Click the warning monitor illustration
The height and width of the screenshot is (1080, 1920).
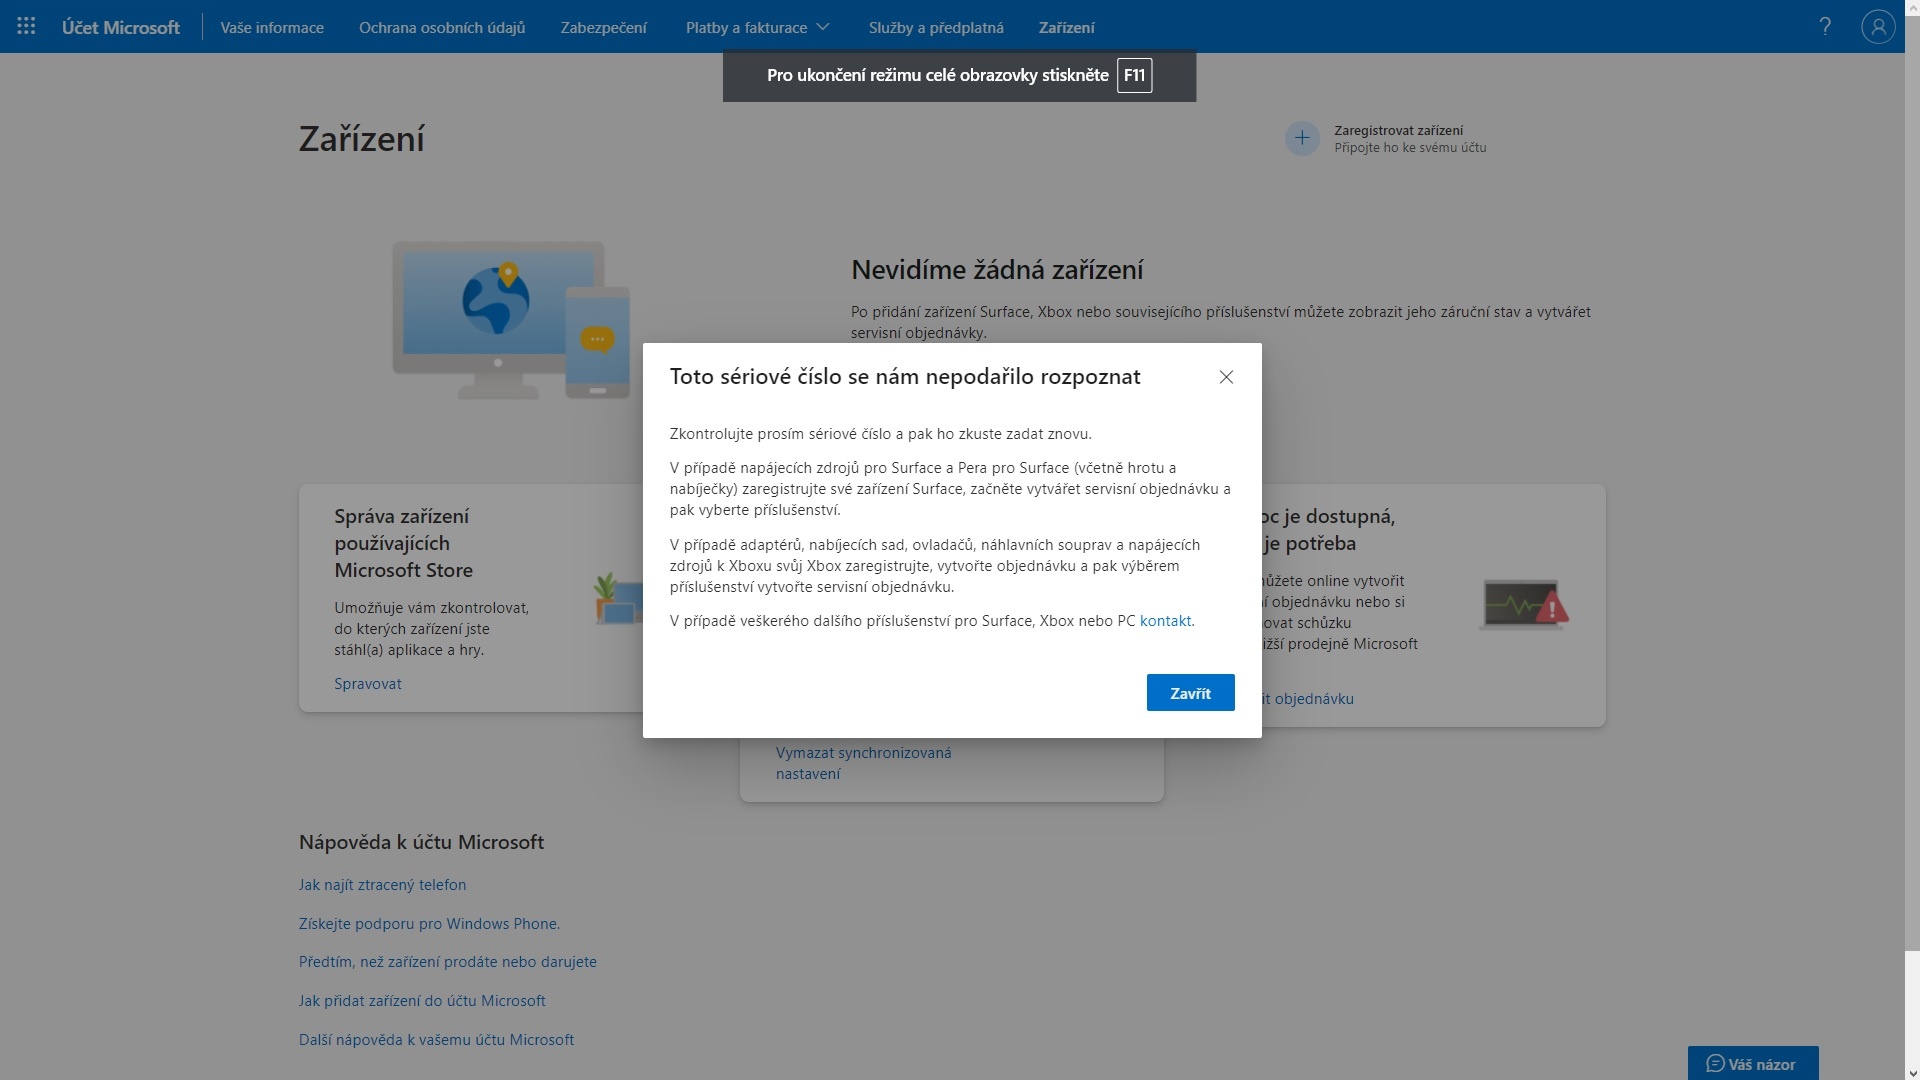point(1525,604)
